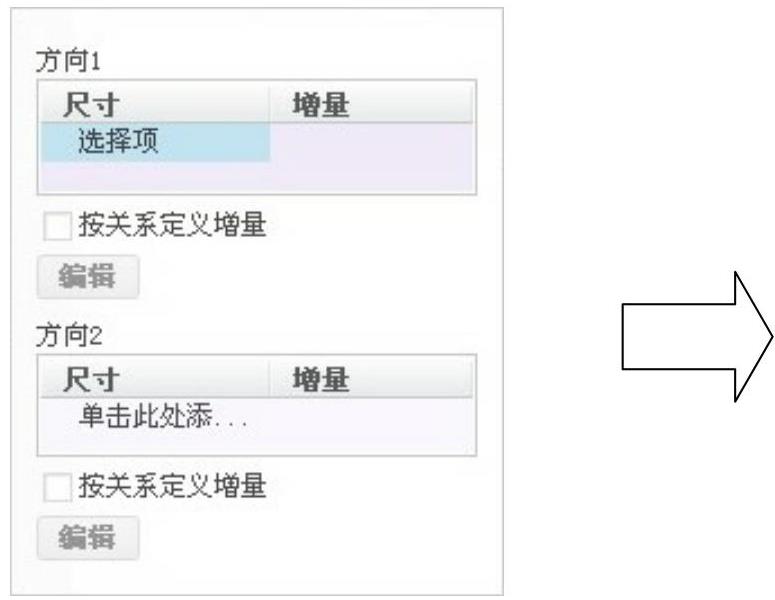775x600 pixels.
Task: Click column divider between 尺寸 and 增量 in 方向2
Action: point(270,378)
